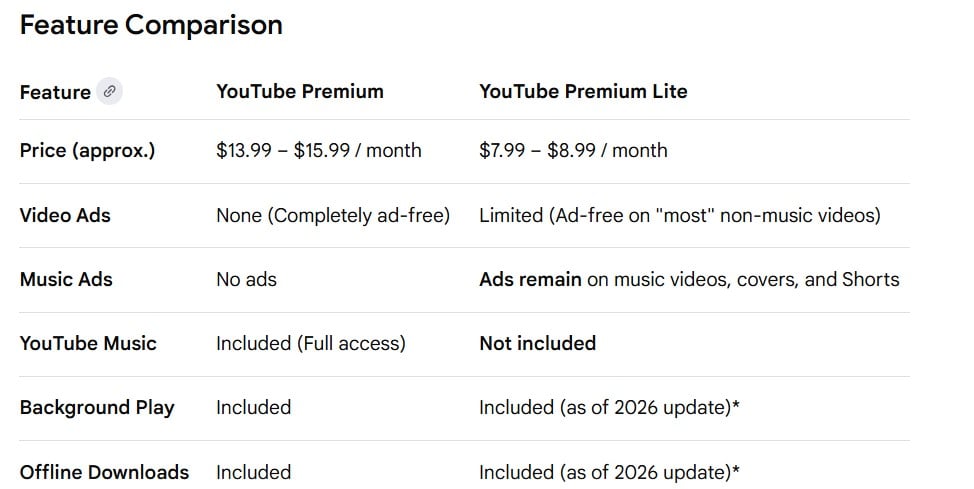Click the Offline Downloads row label
Viewport: 974px width, 489px height.
[x=104, y=472]
